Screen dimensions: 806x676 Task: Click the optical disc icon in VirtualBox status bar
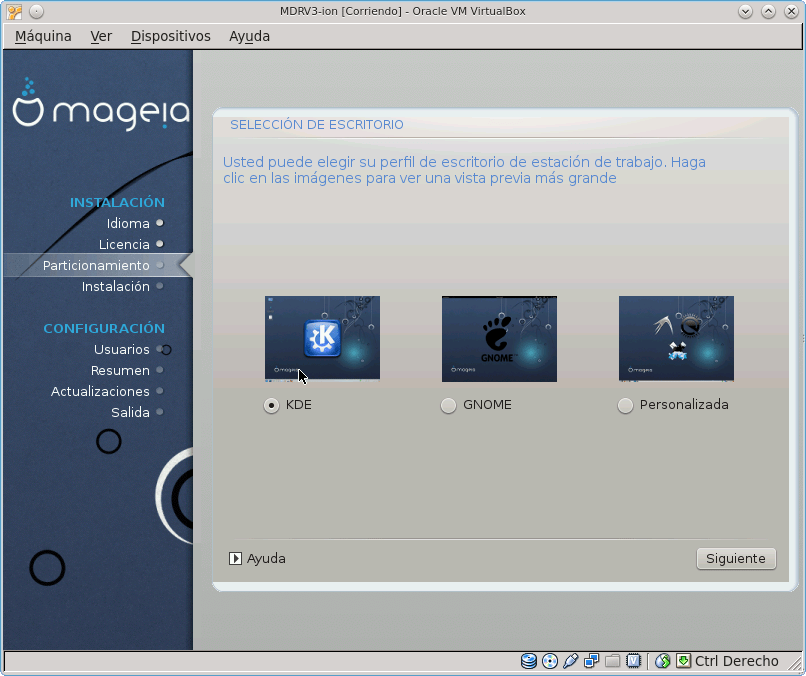551,661
